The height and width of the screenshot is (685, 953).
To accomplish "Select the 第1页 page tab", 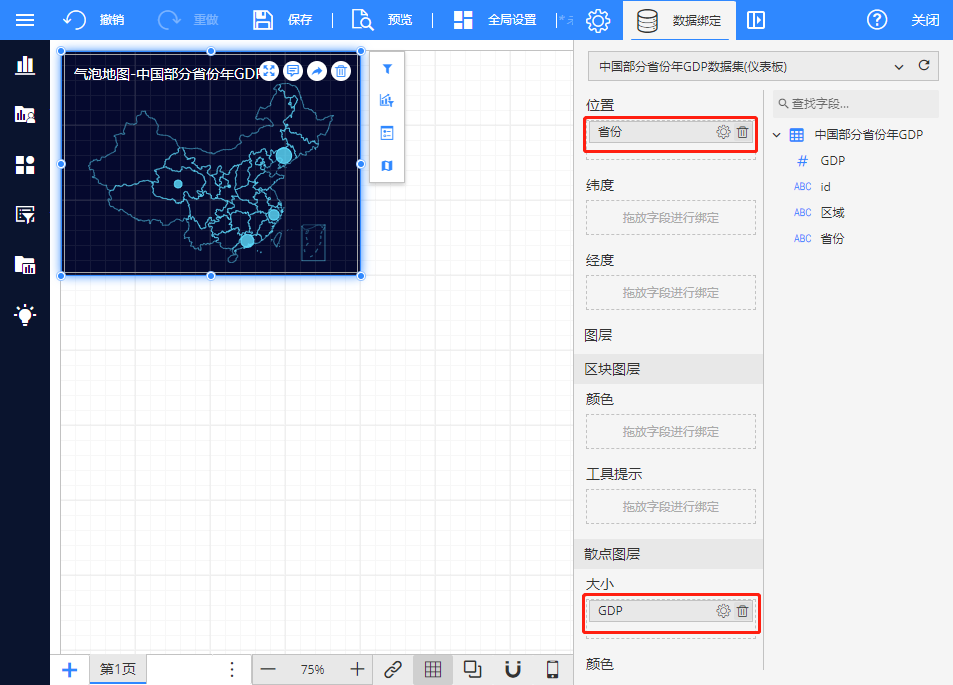I will (118, 670).
